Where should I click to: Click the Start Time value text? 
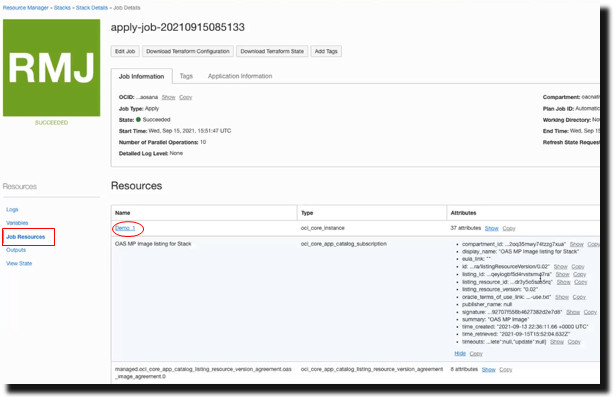point(190,131)
